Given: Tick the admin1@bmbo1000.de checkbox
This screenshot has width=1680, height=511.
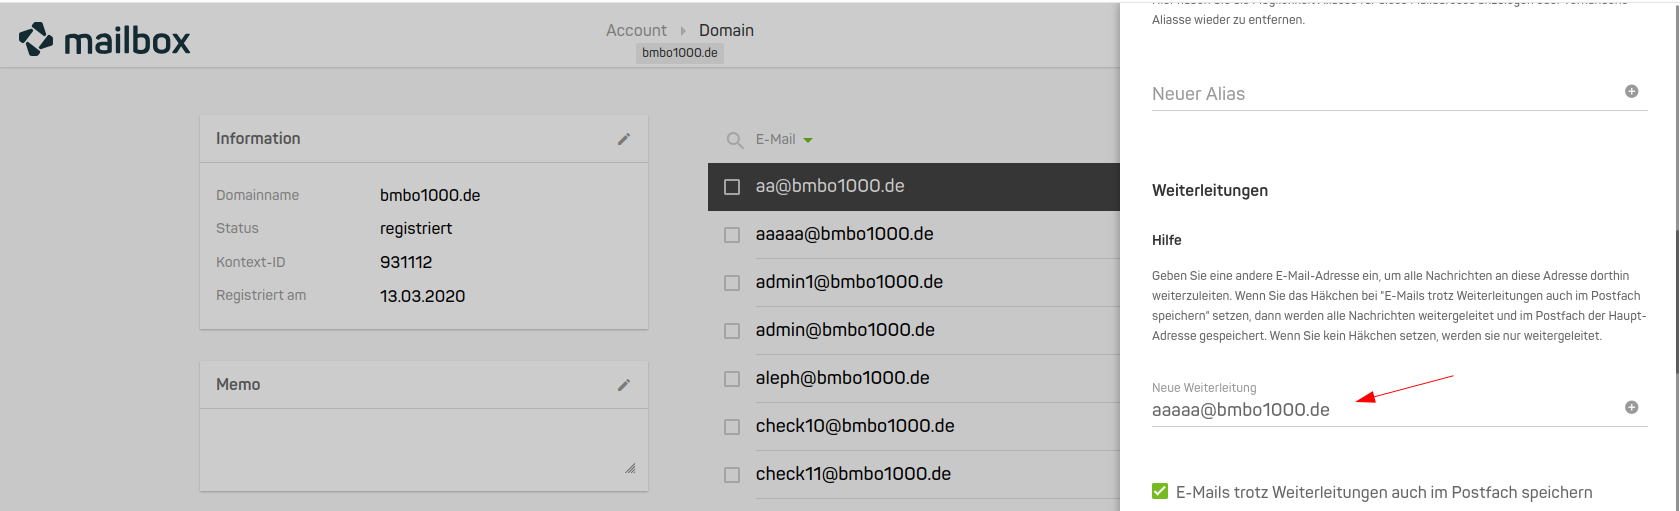Looking at the screenshot, I should click(732, 283).
